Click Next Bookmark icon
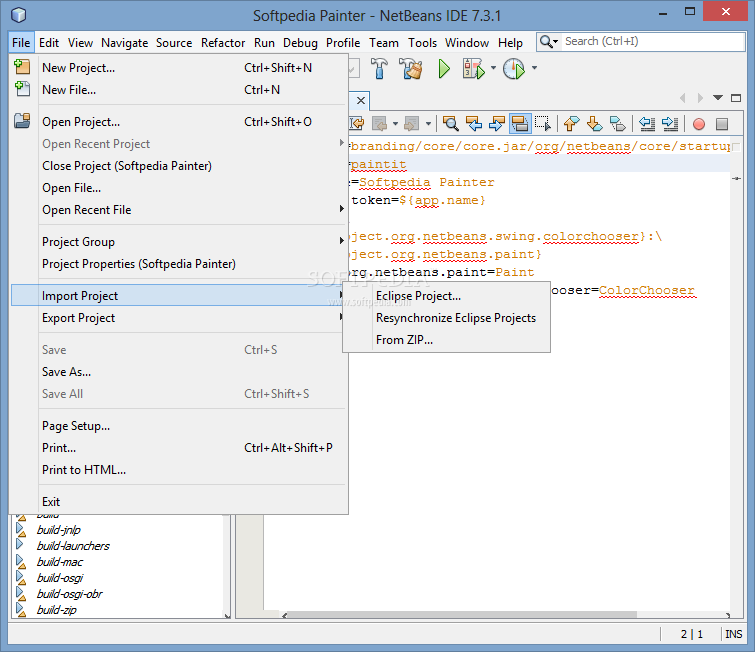Viewport: 755px width, 652px height. coord(595,124)
